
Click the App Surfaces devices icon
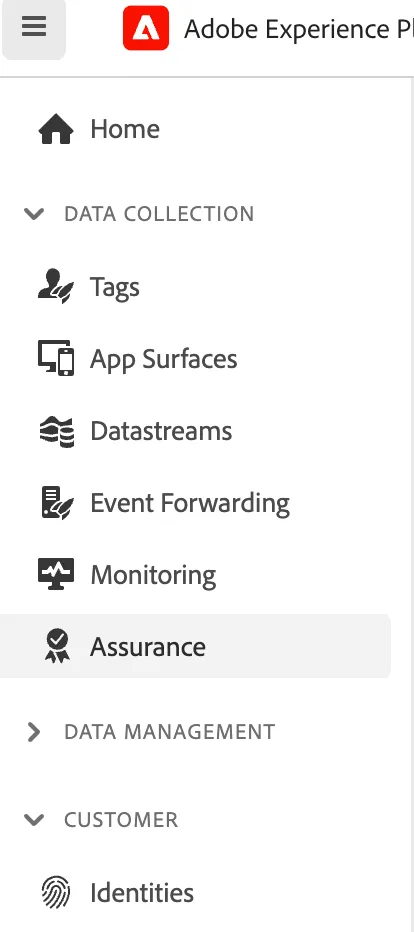coord(56,358)
